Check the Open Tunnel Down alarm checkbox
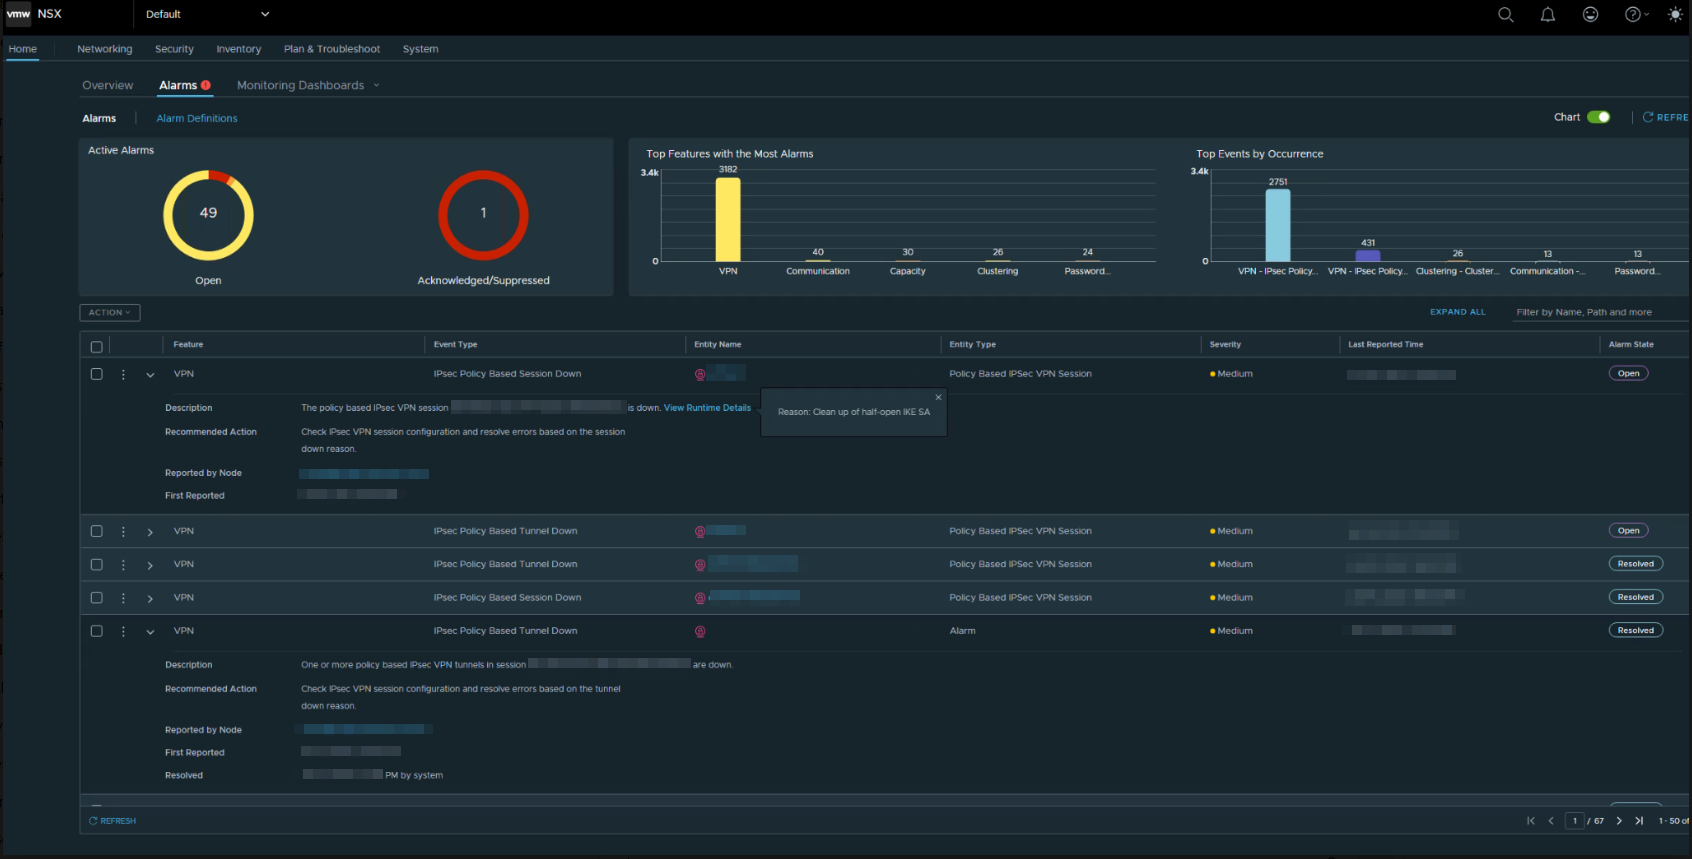Screen dimensions: 1692x859 pos(97,531)
